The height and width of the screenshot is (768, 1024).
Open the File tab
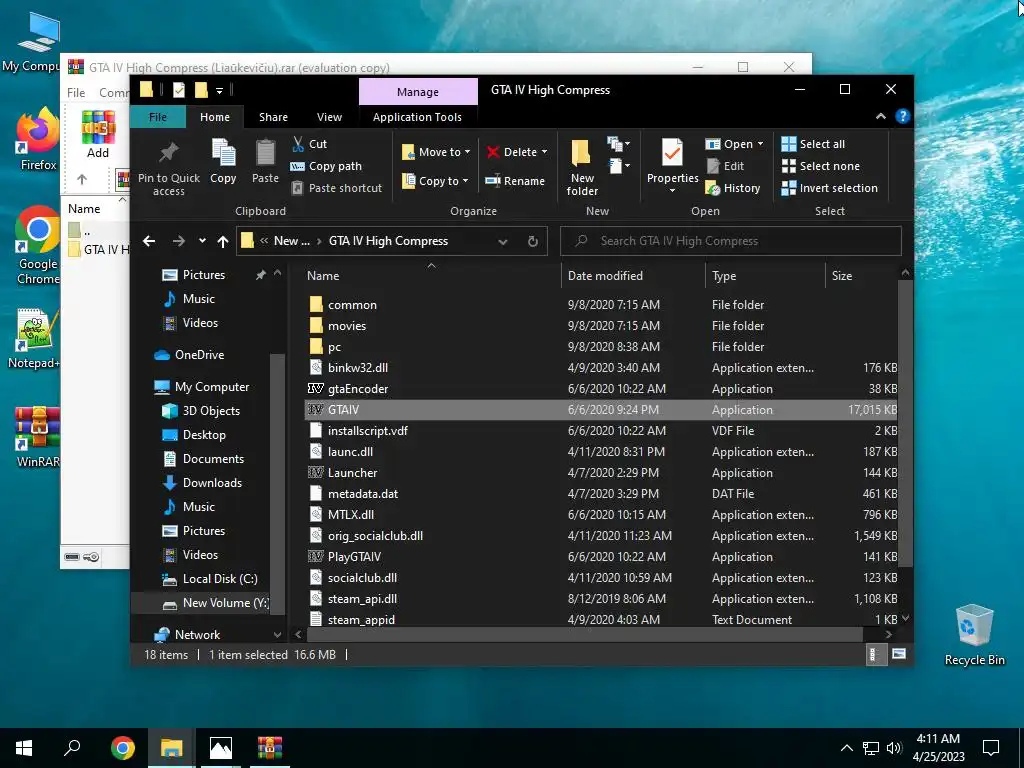(x=158, y=117)
